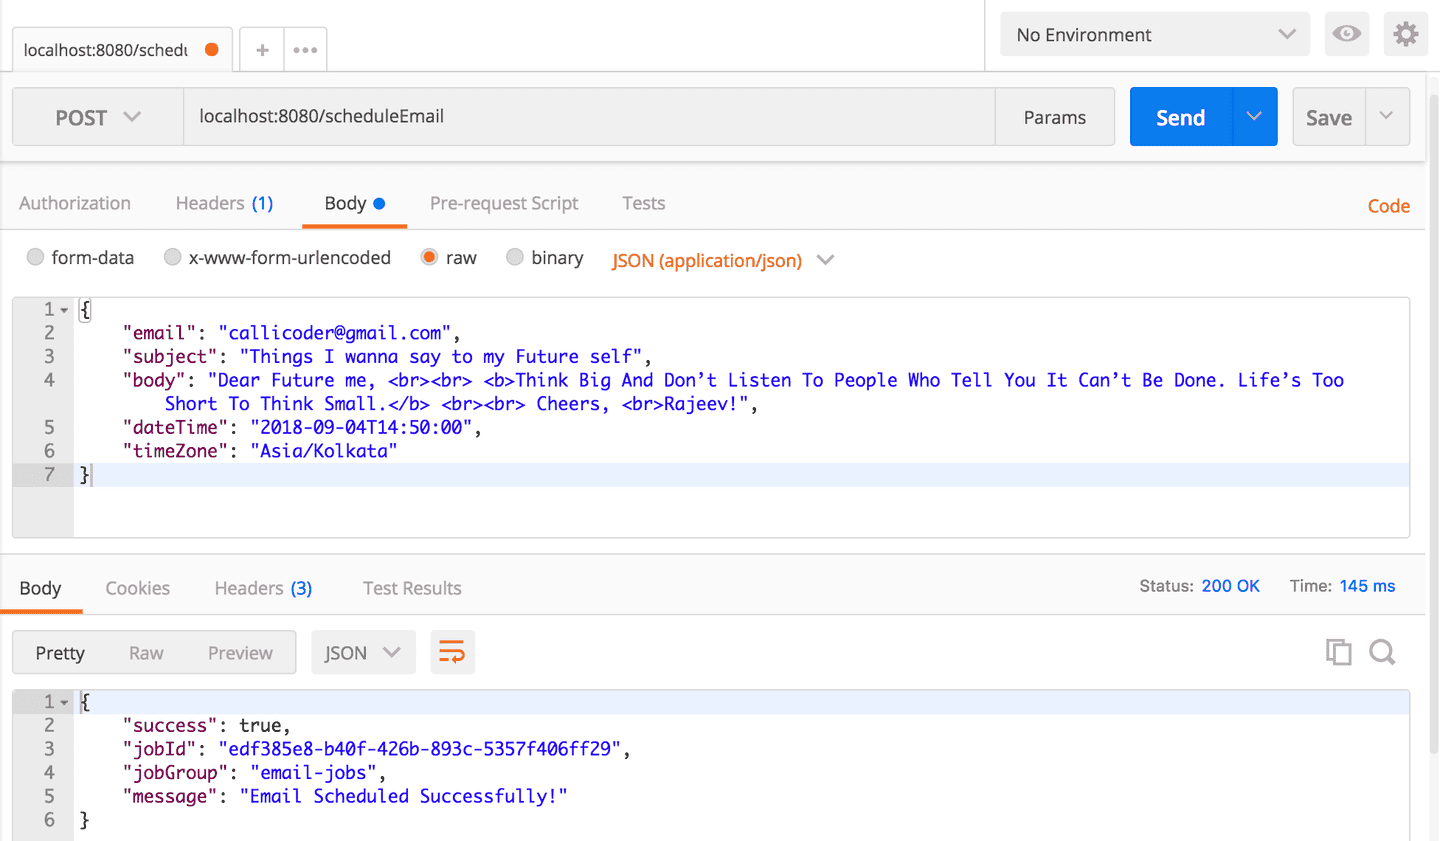Show tab options via the ellipsis icon
Screen dimensions: 1440x841
(303, 48)
